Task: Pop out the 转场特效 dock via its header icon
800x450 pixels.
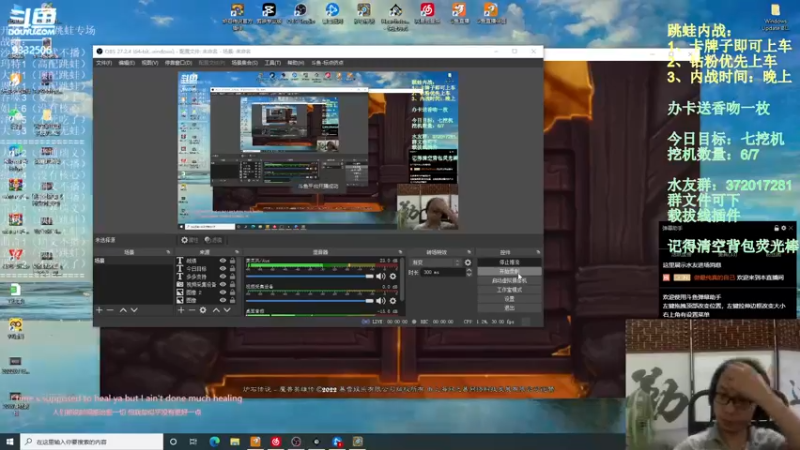Action: tap(468, 252)
